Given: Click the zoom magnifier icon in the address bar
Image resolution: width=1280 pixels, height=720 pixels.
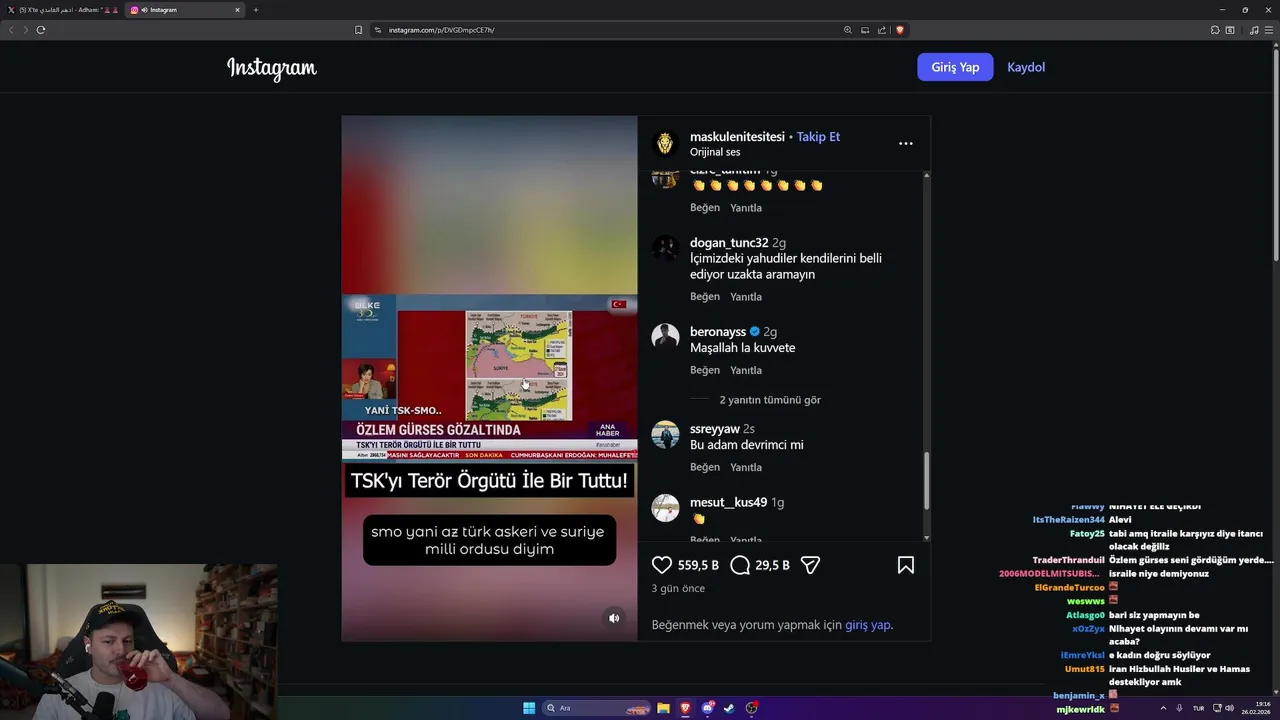Looking at the screenshot, I should (848, 30).
